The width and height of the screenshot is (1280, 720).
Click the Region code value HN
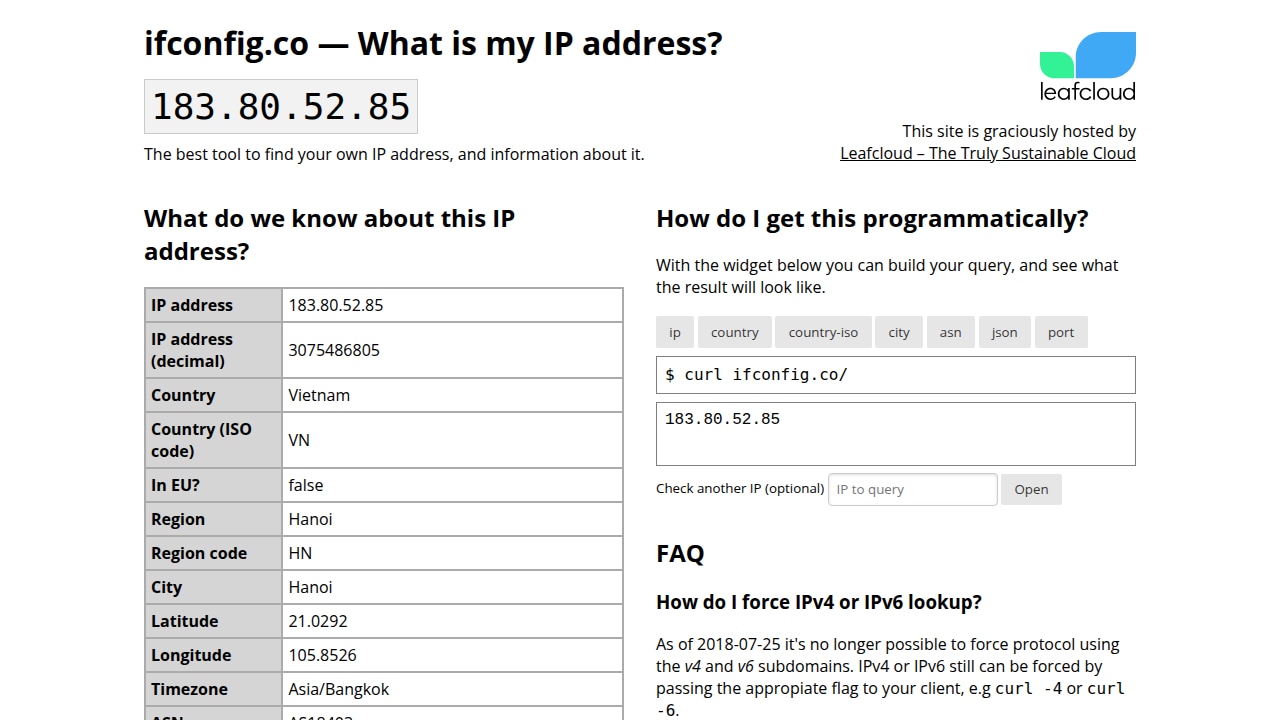pos(300,553)
